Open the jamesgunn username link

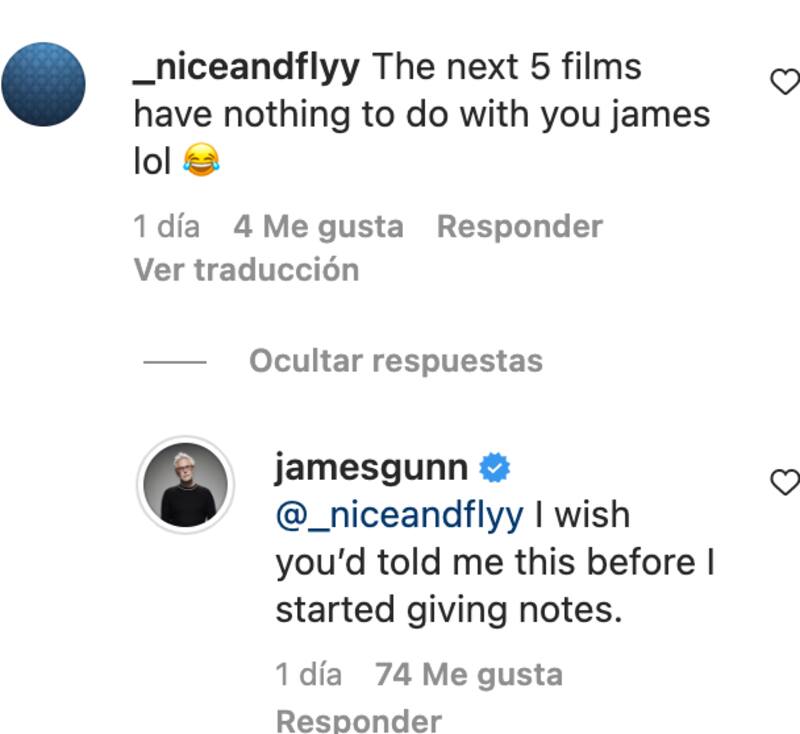coord(371,467)
